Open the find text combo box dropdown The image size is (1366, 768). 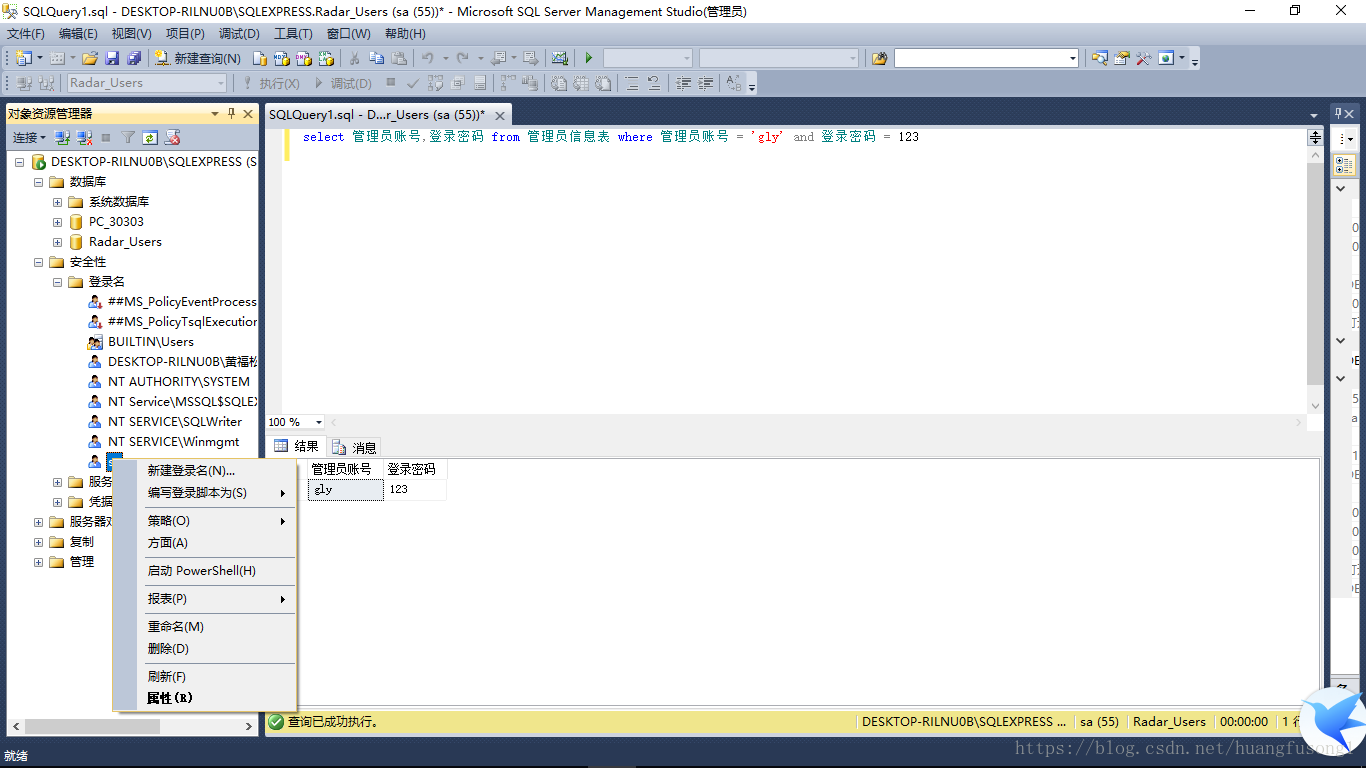pos(1073,59)
